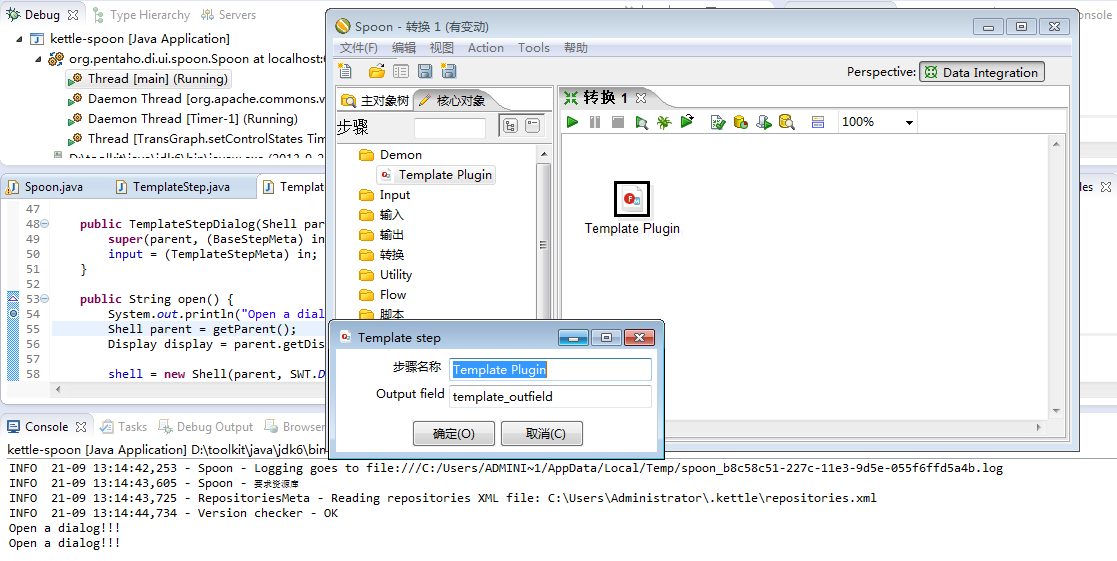This screenshot has width=1117, height=561.
Task: Expand the 输出 folder in steps tree
Action: tap(381, 234)
